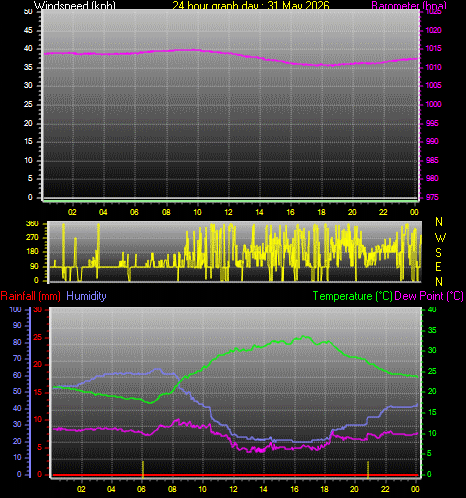
Task: Click hour label 00 under the windspeed graph
Action: point(414,212)
